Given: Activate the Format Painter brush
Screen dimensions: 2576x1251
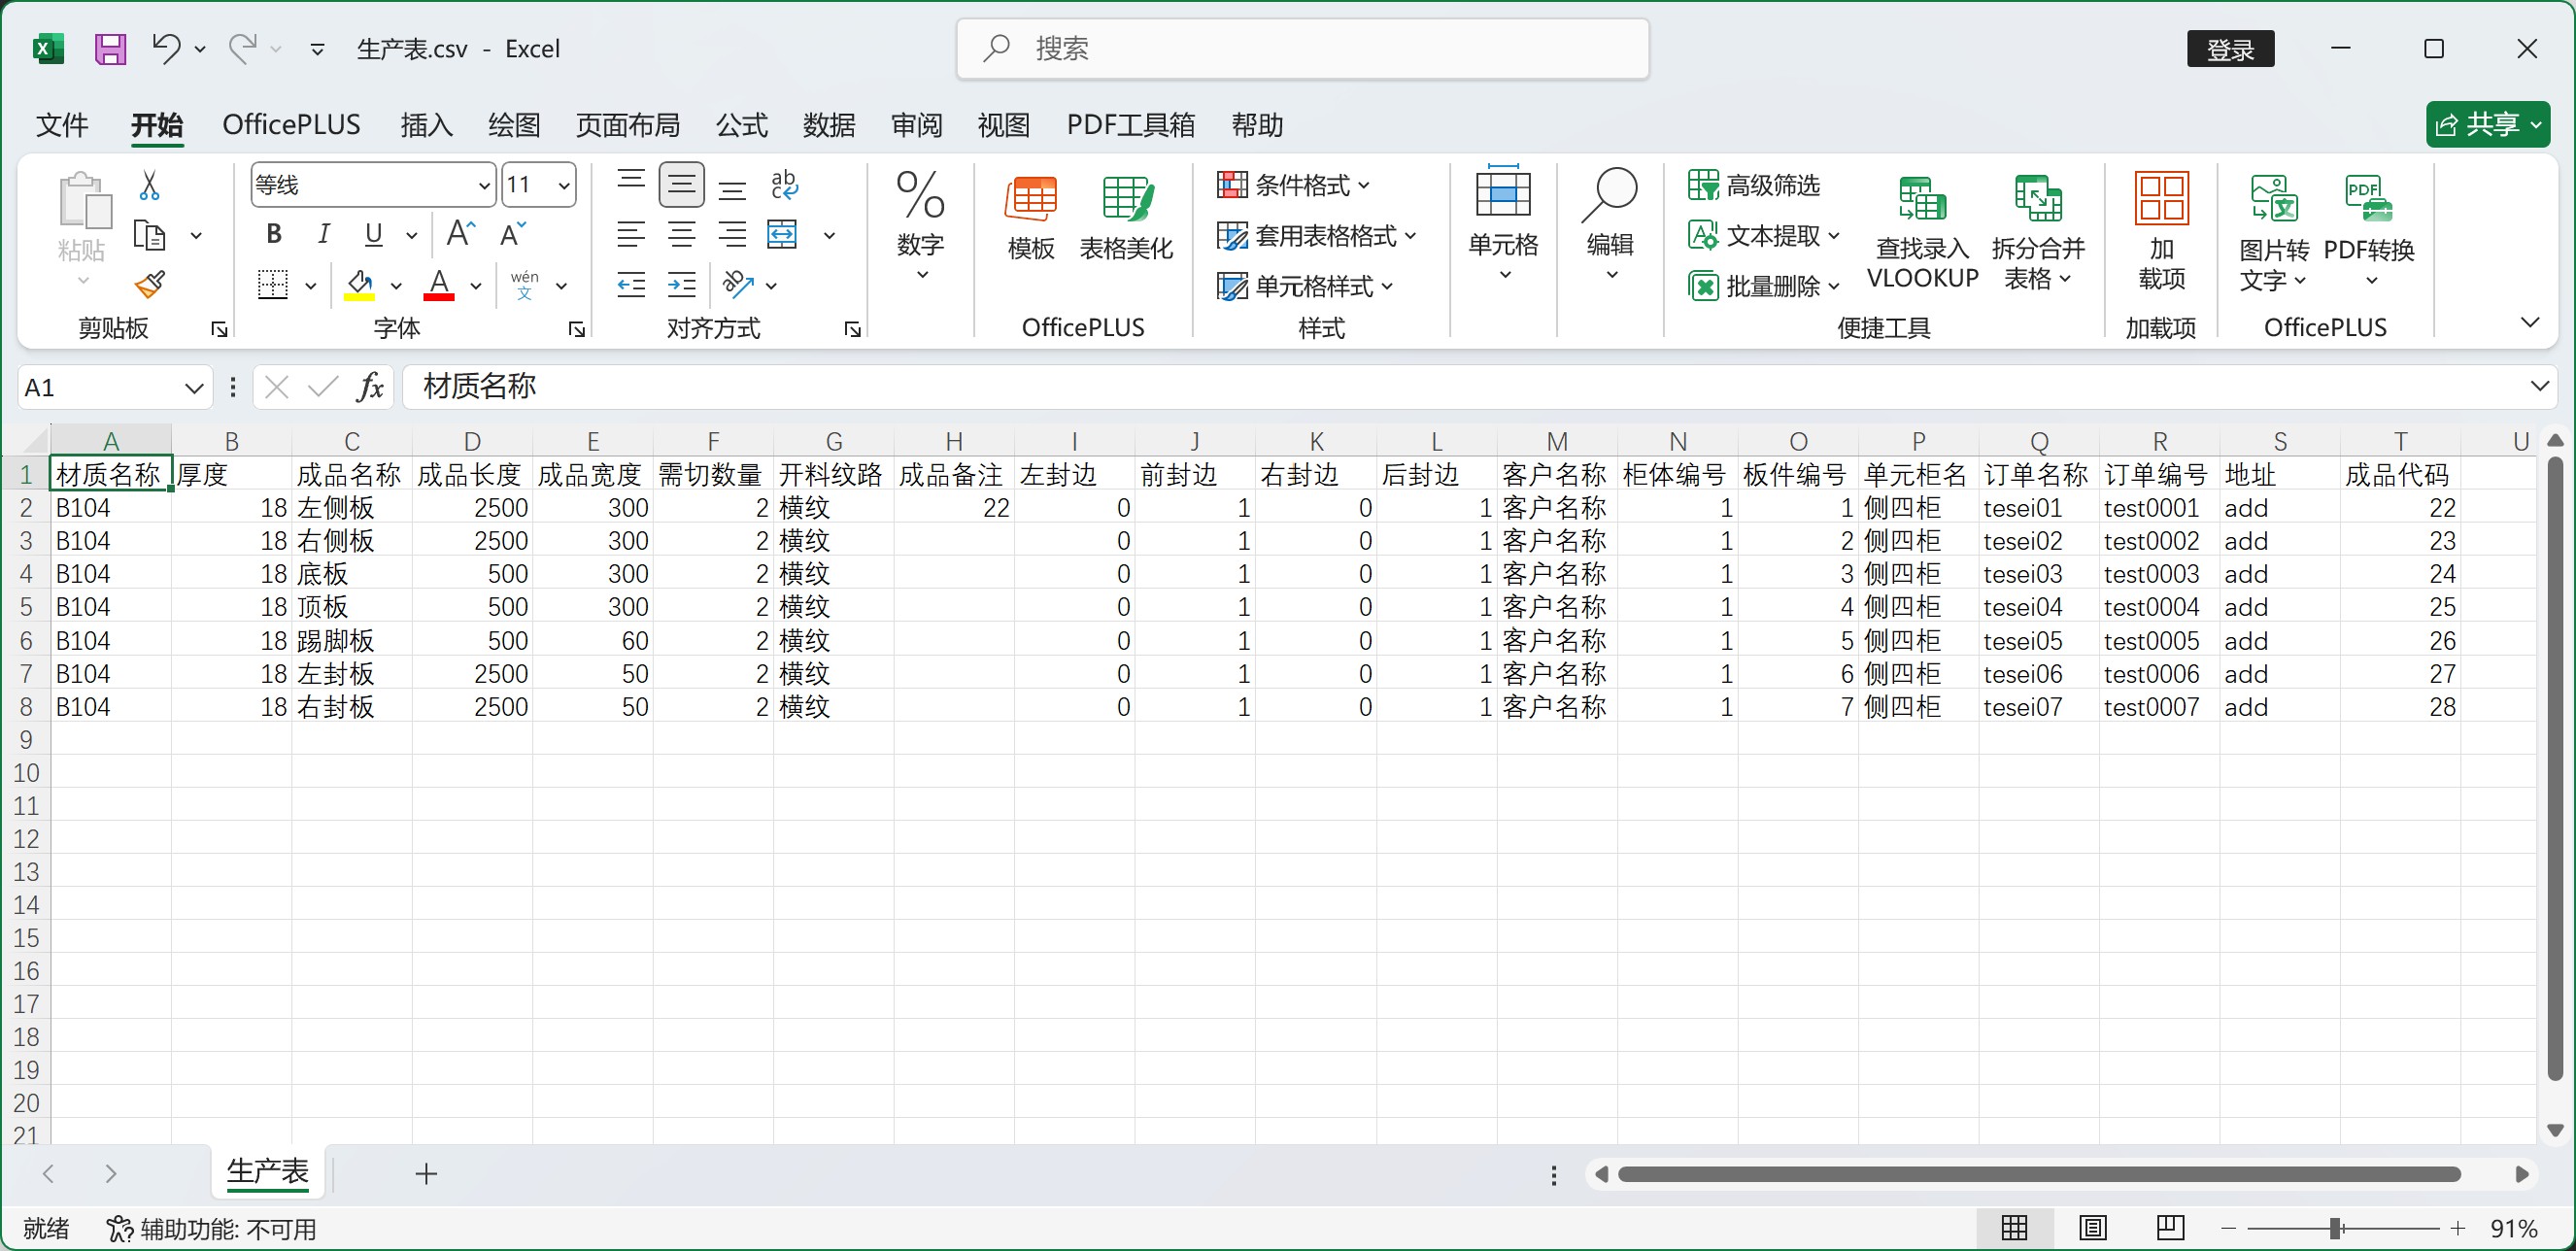Looking at the screenshot, I should pyautogui.click(x=150, y=286).
